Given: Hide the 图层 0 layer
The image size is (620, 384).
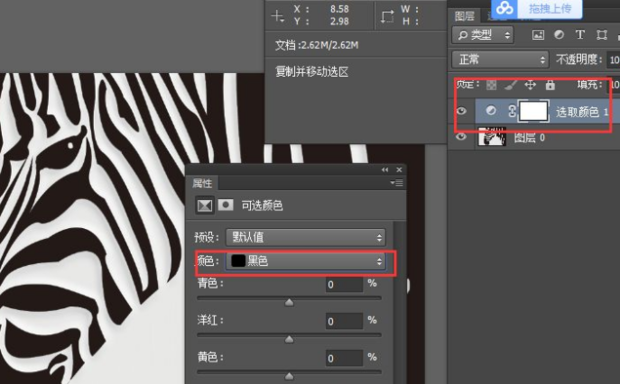Looking at the screenshot, I should tap(461, 137).
